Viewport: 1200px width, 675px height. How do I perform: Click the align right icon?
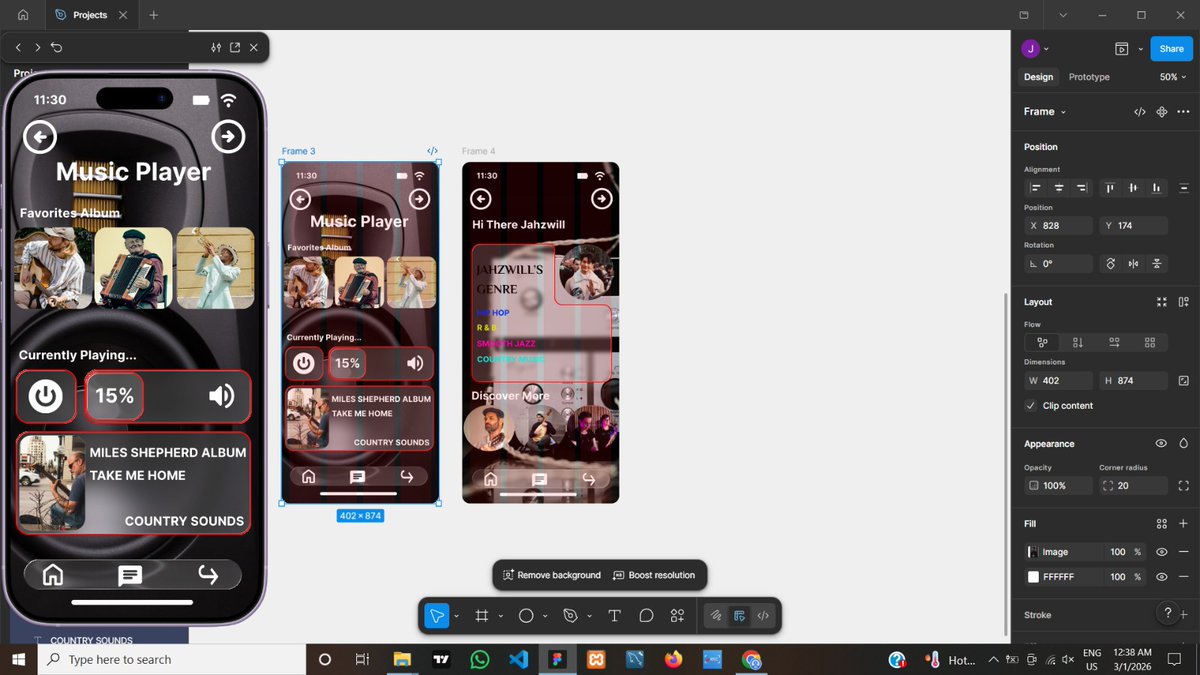coord(1082,188)
